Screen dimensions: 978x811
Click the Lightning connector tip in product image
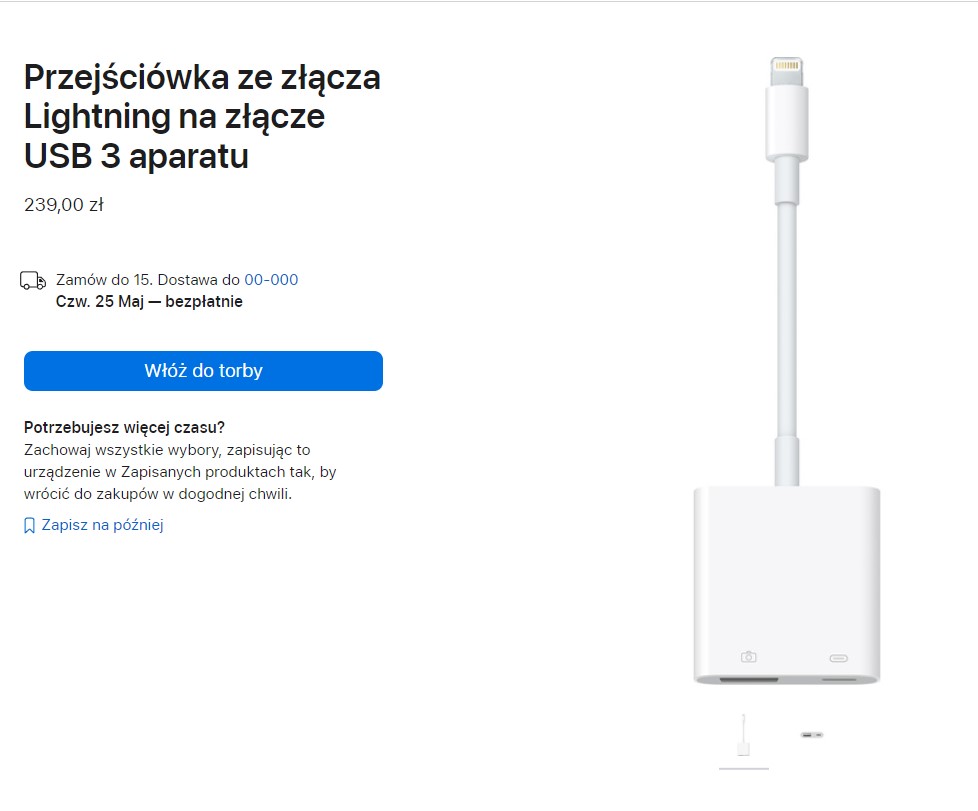point(787,72)
